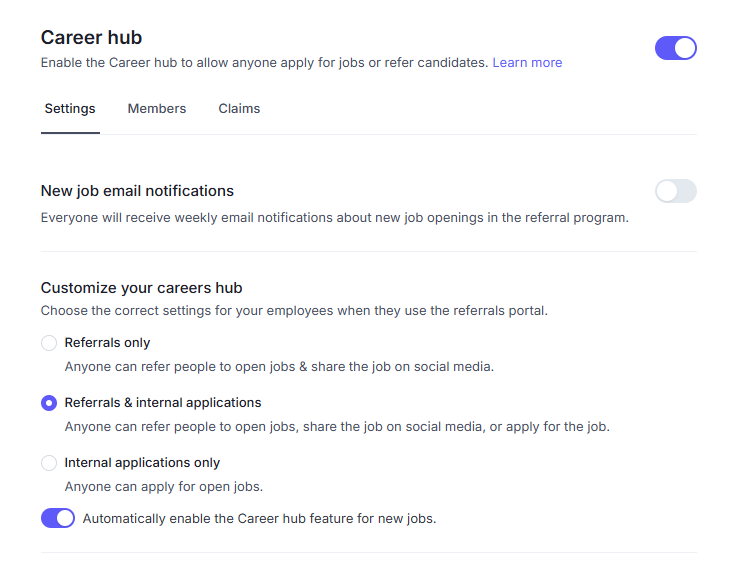The height and width of the screenshot is (564, 741).
Task: Click the 'New job email notifications' heading
Action: pos(137,191)
